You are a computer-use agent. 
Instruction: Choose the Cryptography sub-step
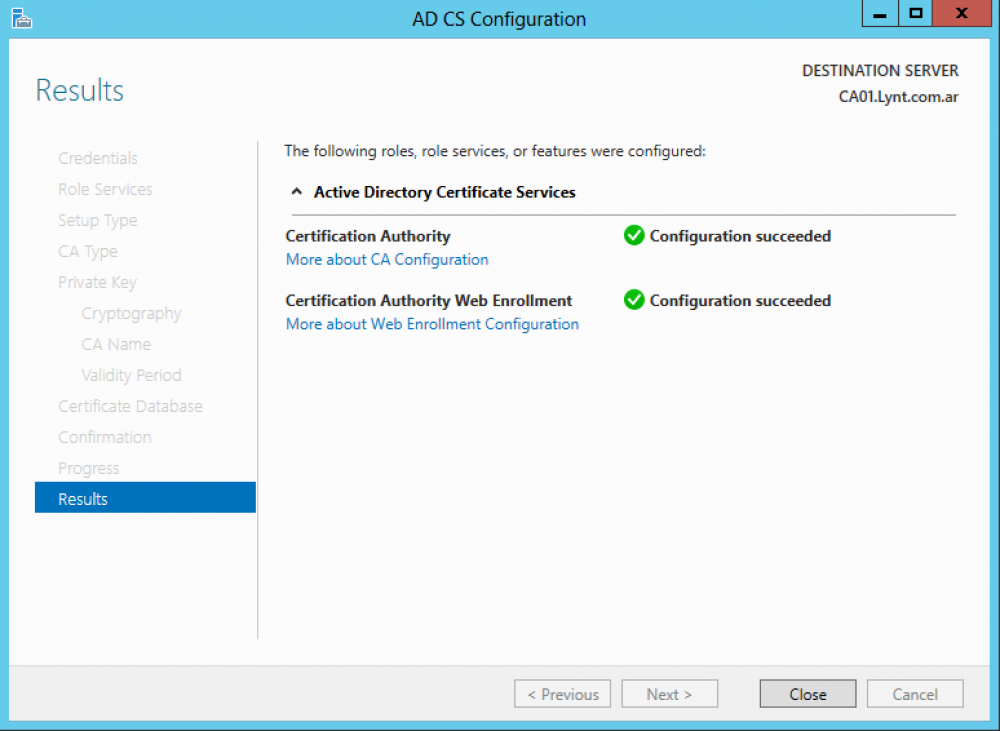click(x=131, y=313)
